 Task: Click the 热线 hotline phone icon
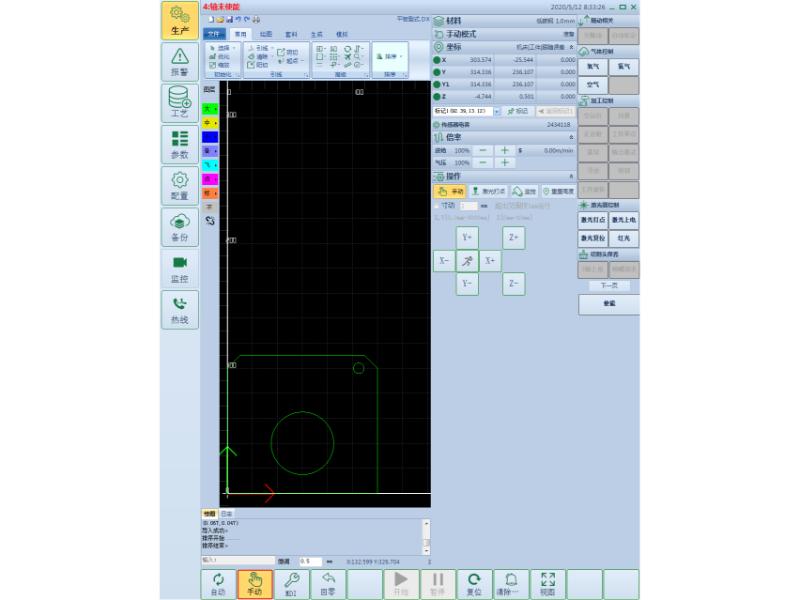pos(179,309)
